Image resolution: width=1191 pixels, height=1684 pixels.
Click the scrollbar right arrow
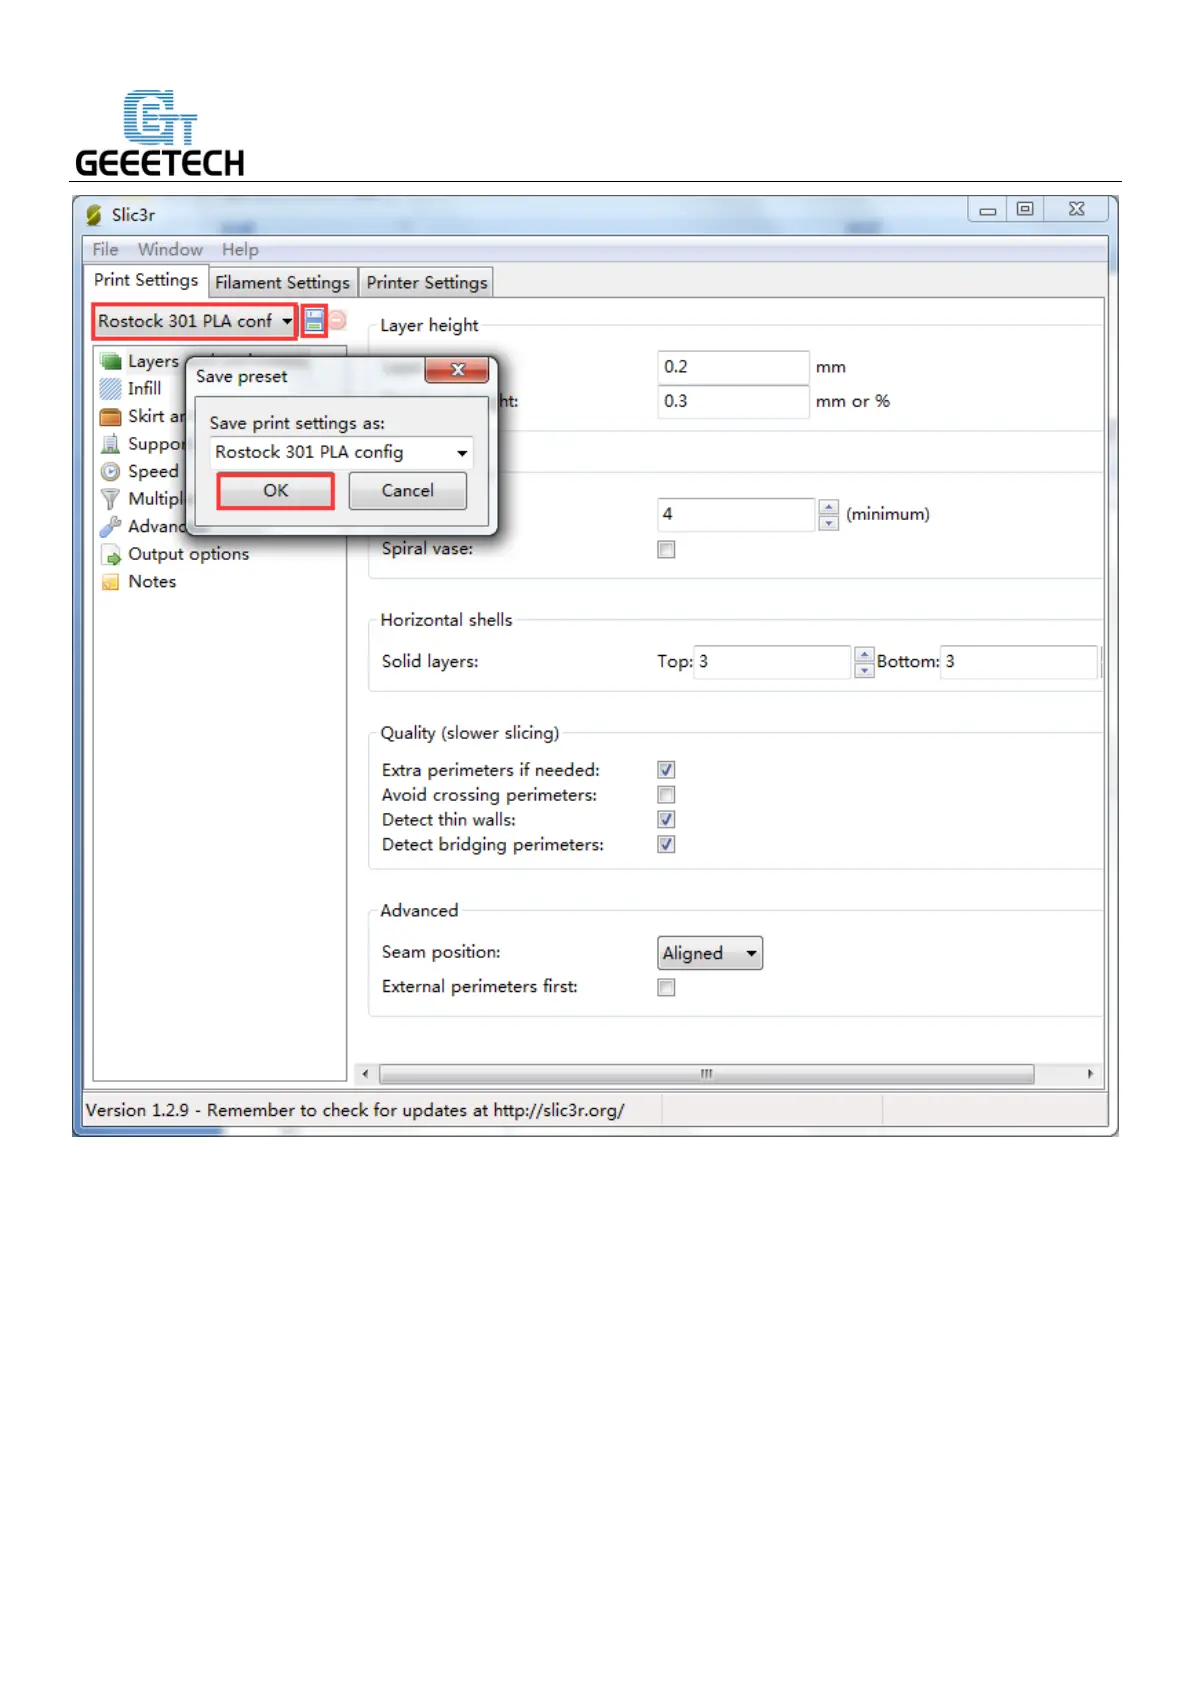tap(1090, 1074)
